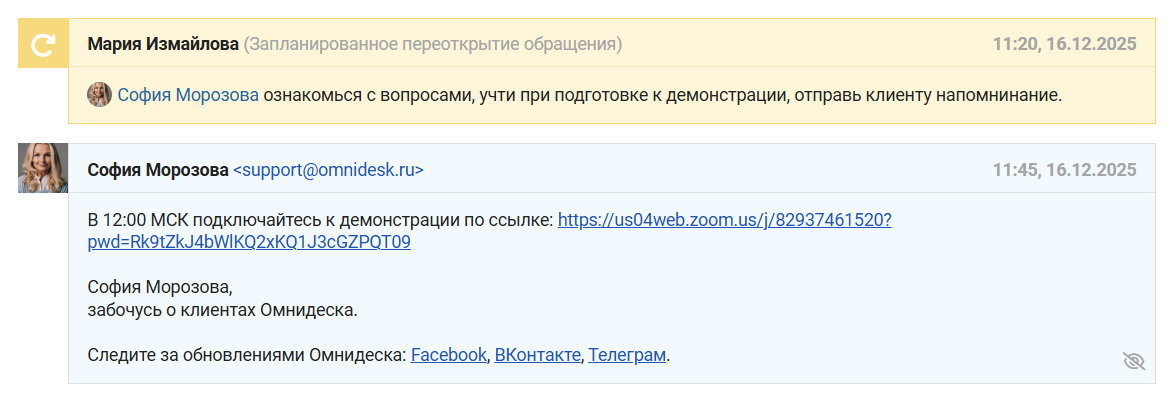Click the small avatar beside the София Морозова mention
The image size is (1174, 402).
click(x=99, y=95)
